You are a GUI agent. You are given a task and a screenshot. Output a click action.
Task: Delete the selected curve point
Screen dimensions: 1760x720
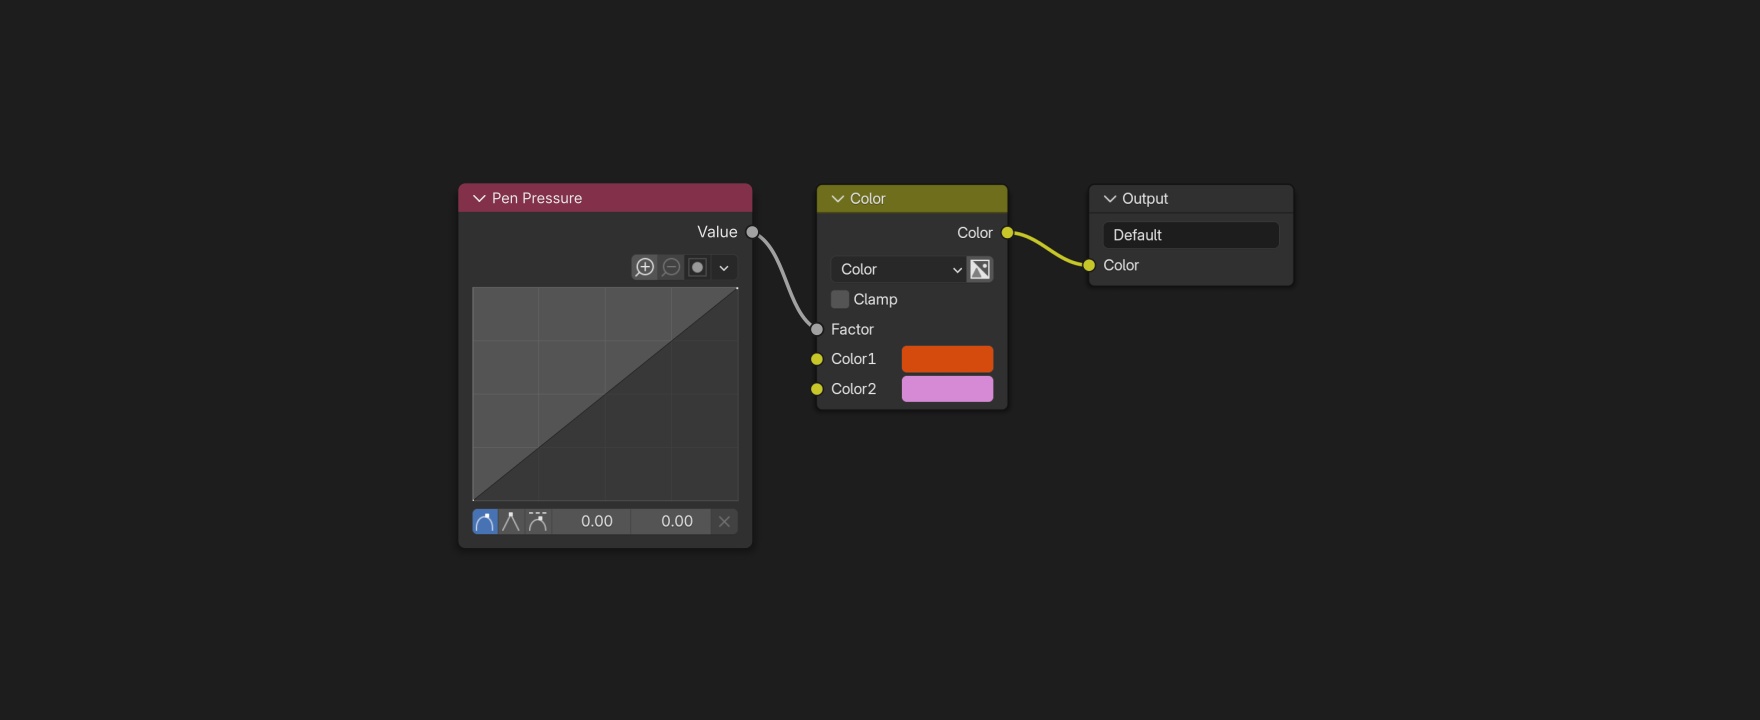[724, 521]
